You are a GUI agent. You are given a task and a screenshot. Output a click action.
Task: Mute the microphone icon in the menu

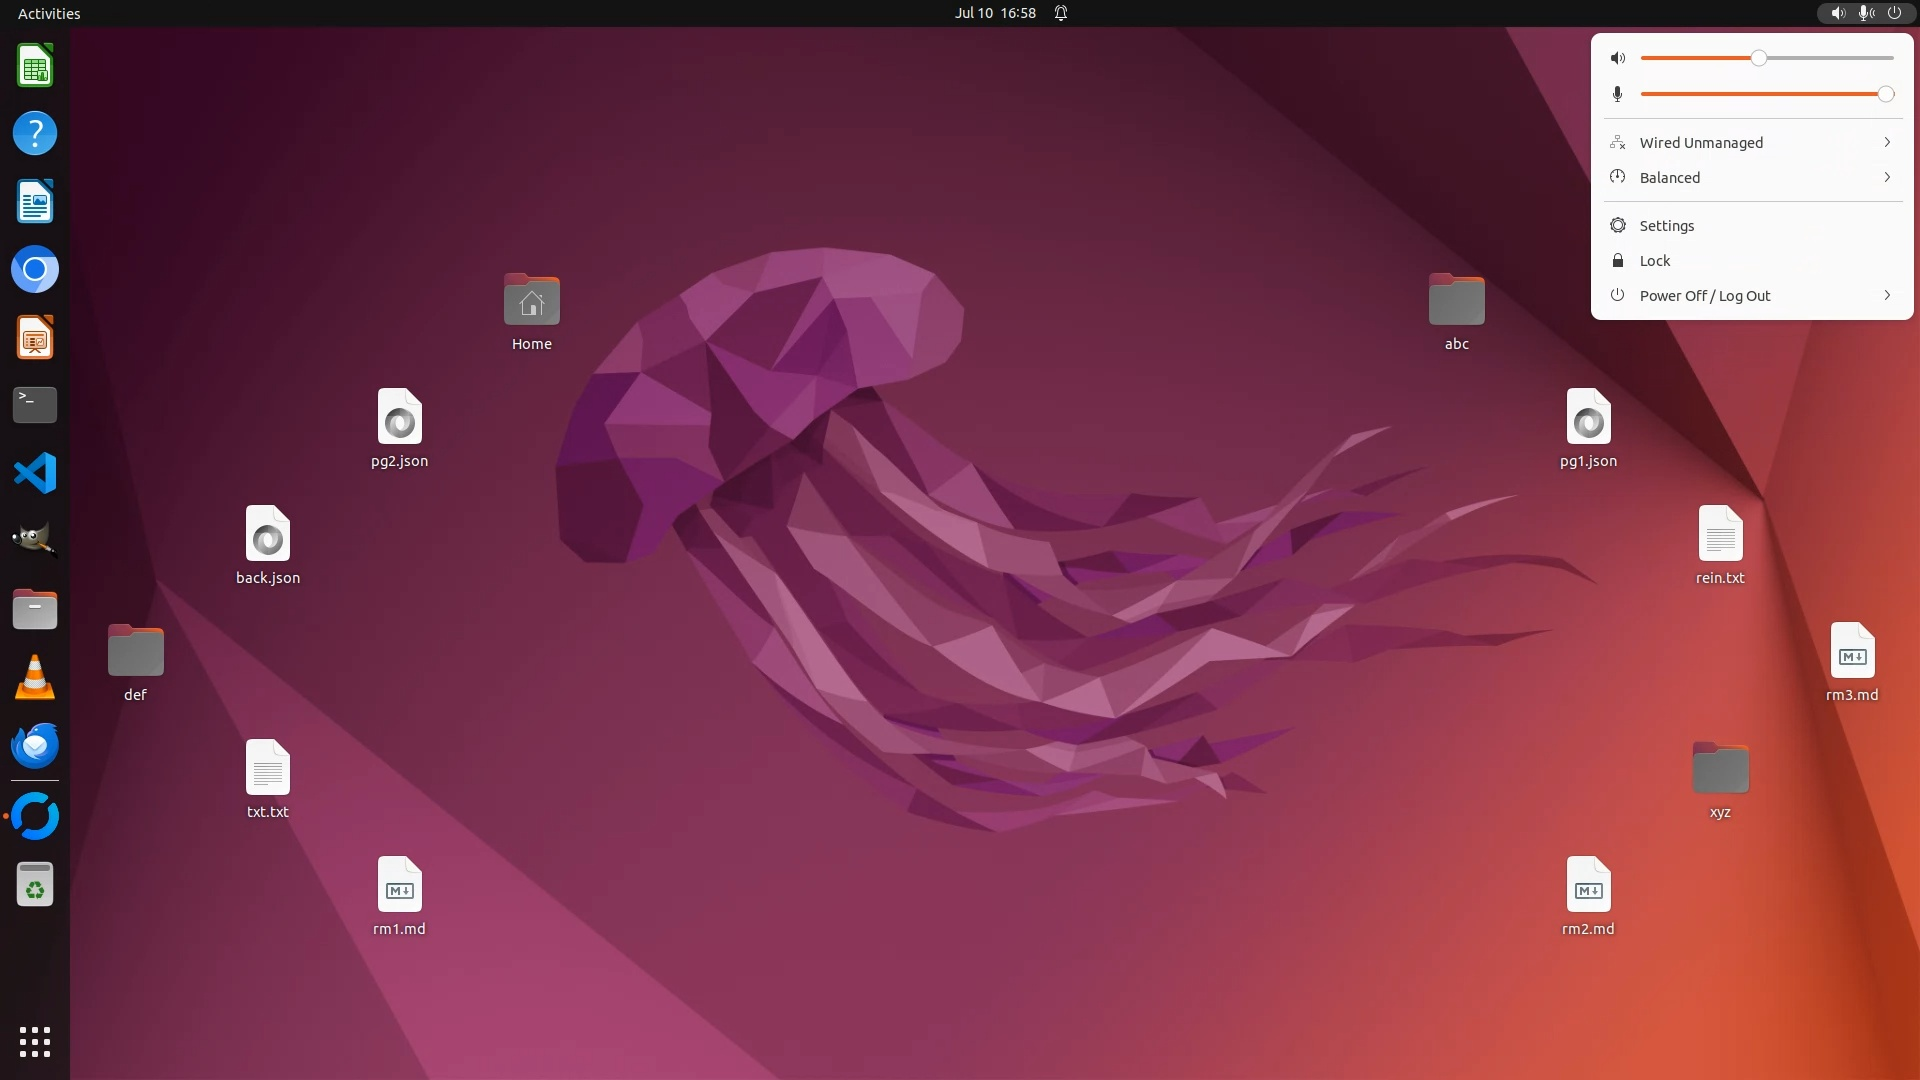click(x=1617, y=94)
